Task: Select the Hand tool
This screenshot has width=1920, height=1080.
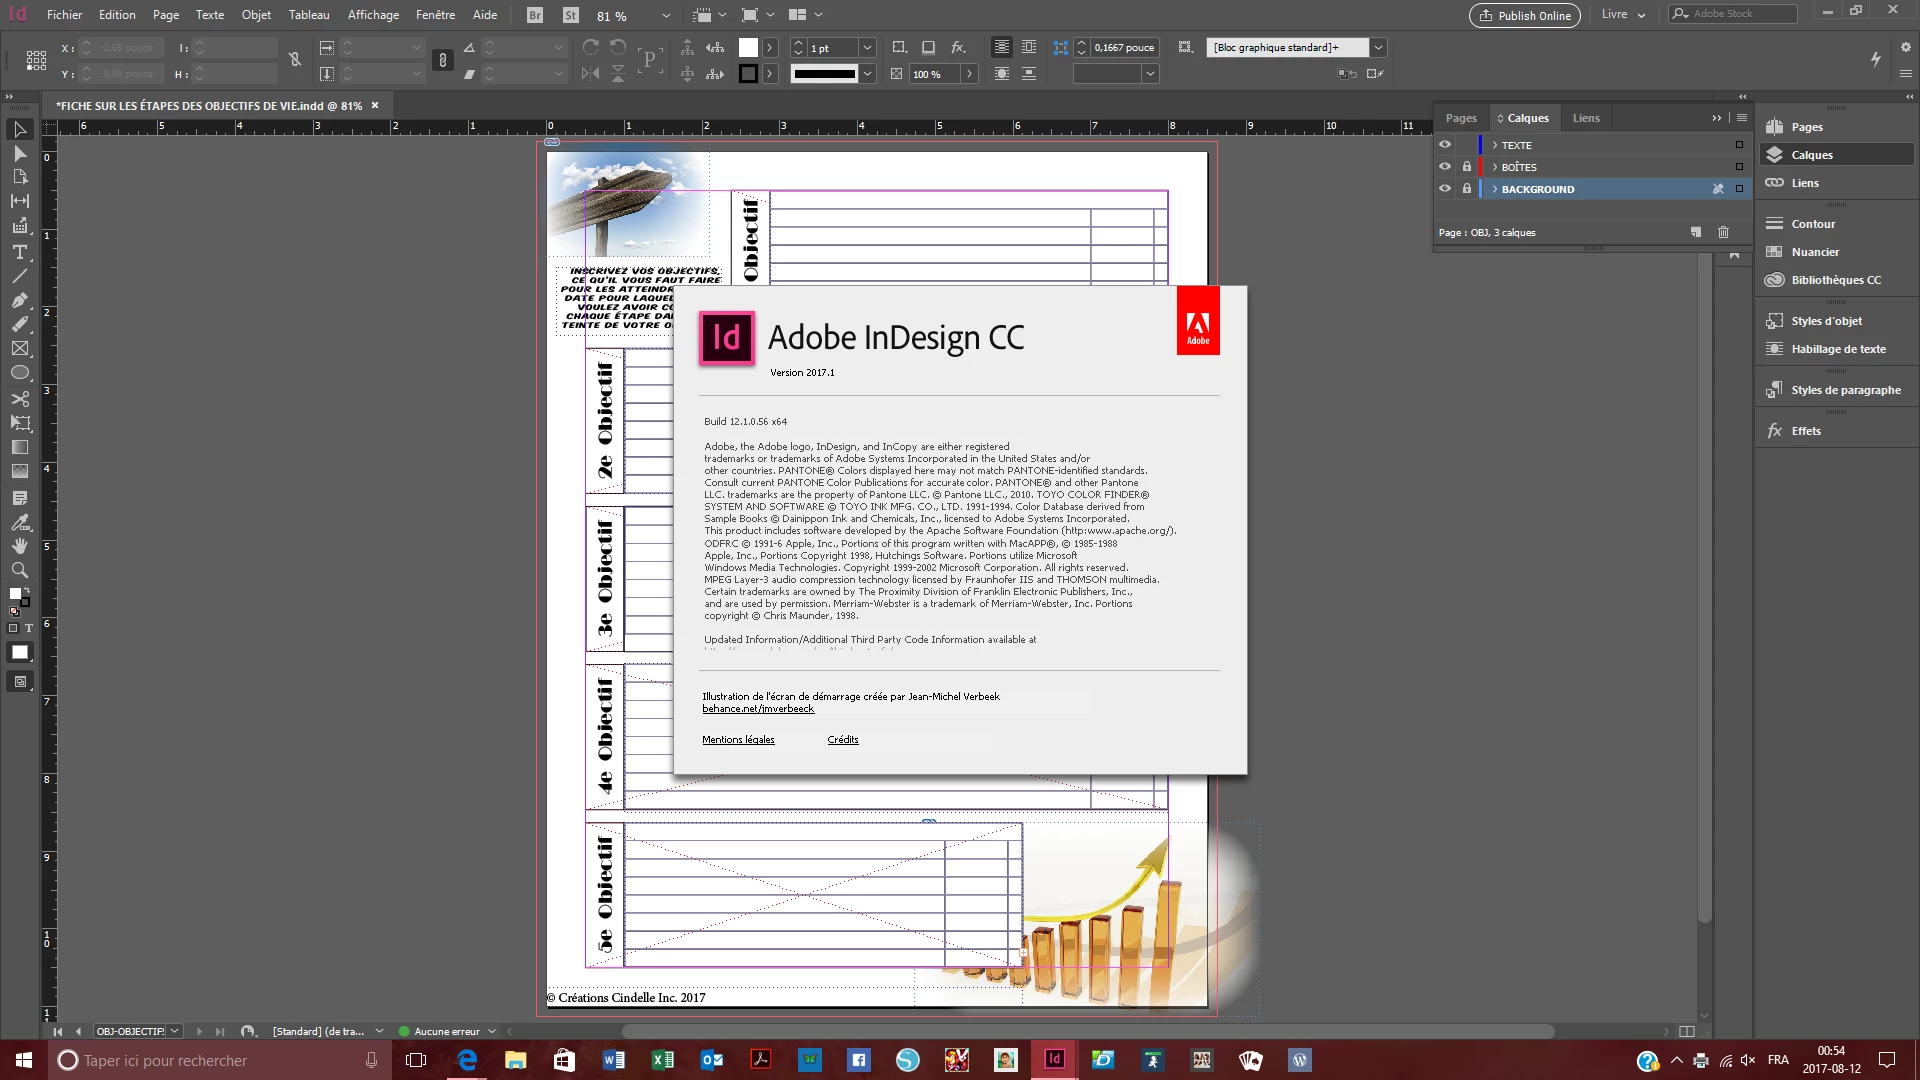Action: click(x=19, y=546)
